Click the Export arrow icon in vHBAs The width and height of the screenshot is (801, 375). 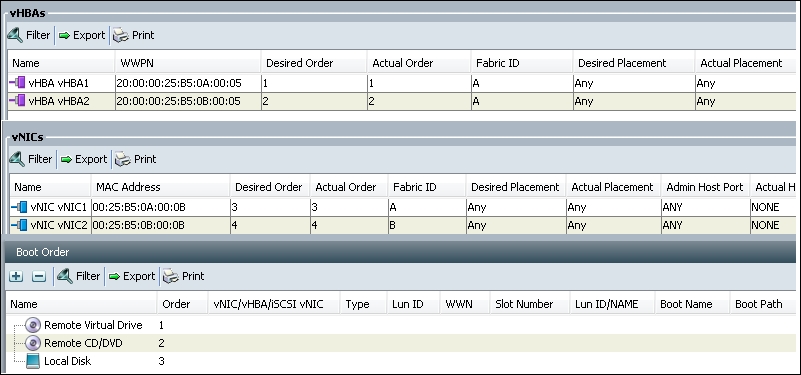point(64,36)
